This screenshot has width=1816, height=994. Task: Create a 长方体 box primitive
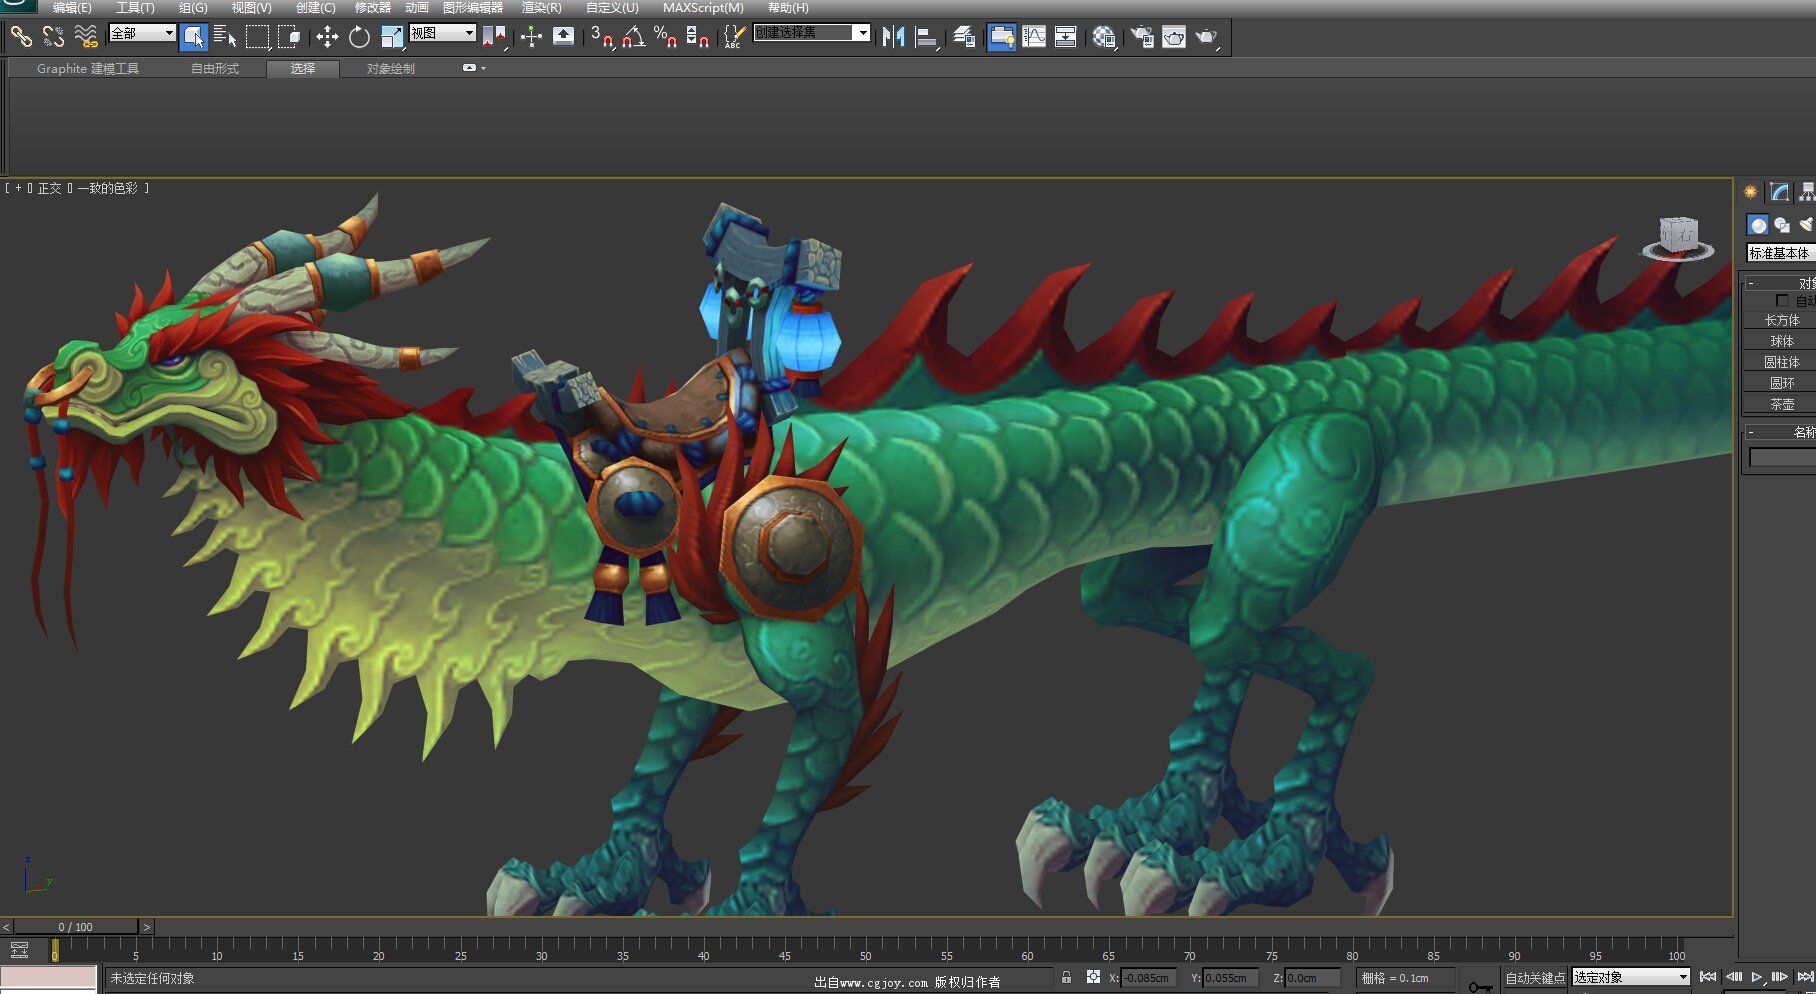pos(1780,320)
